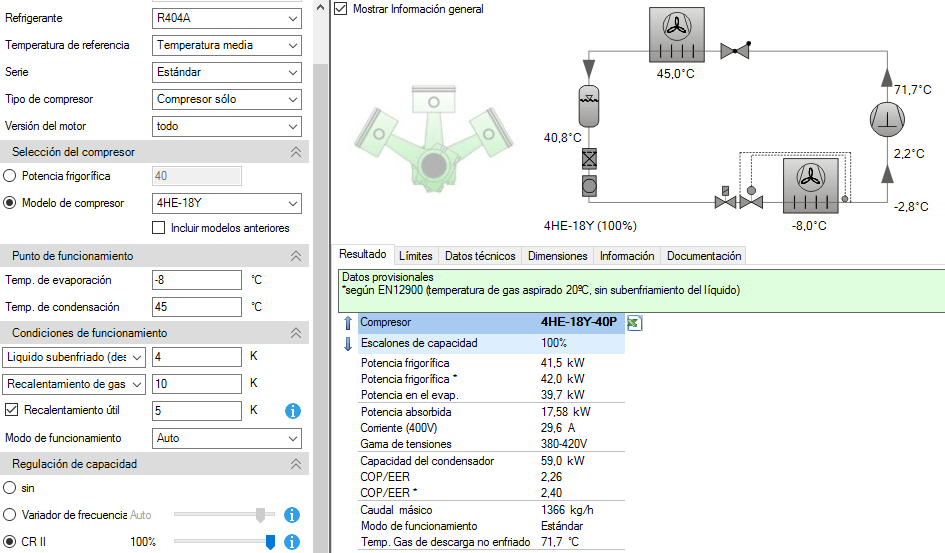945x553 pixels.
Task: Open the Refrigerante R404A dropdown
Action: click(x=226, y=19)
